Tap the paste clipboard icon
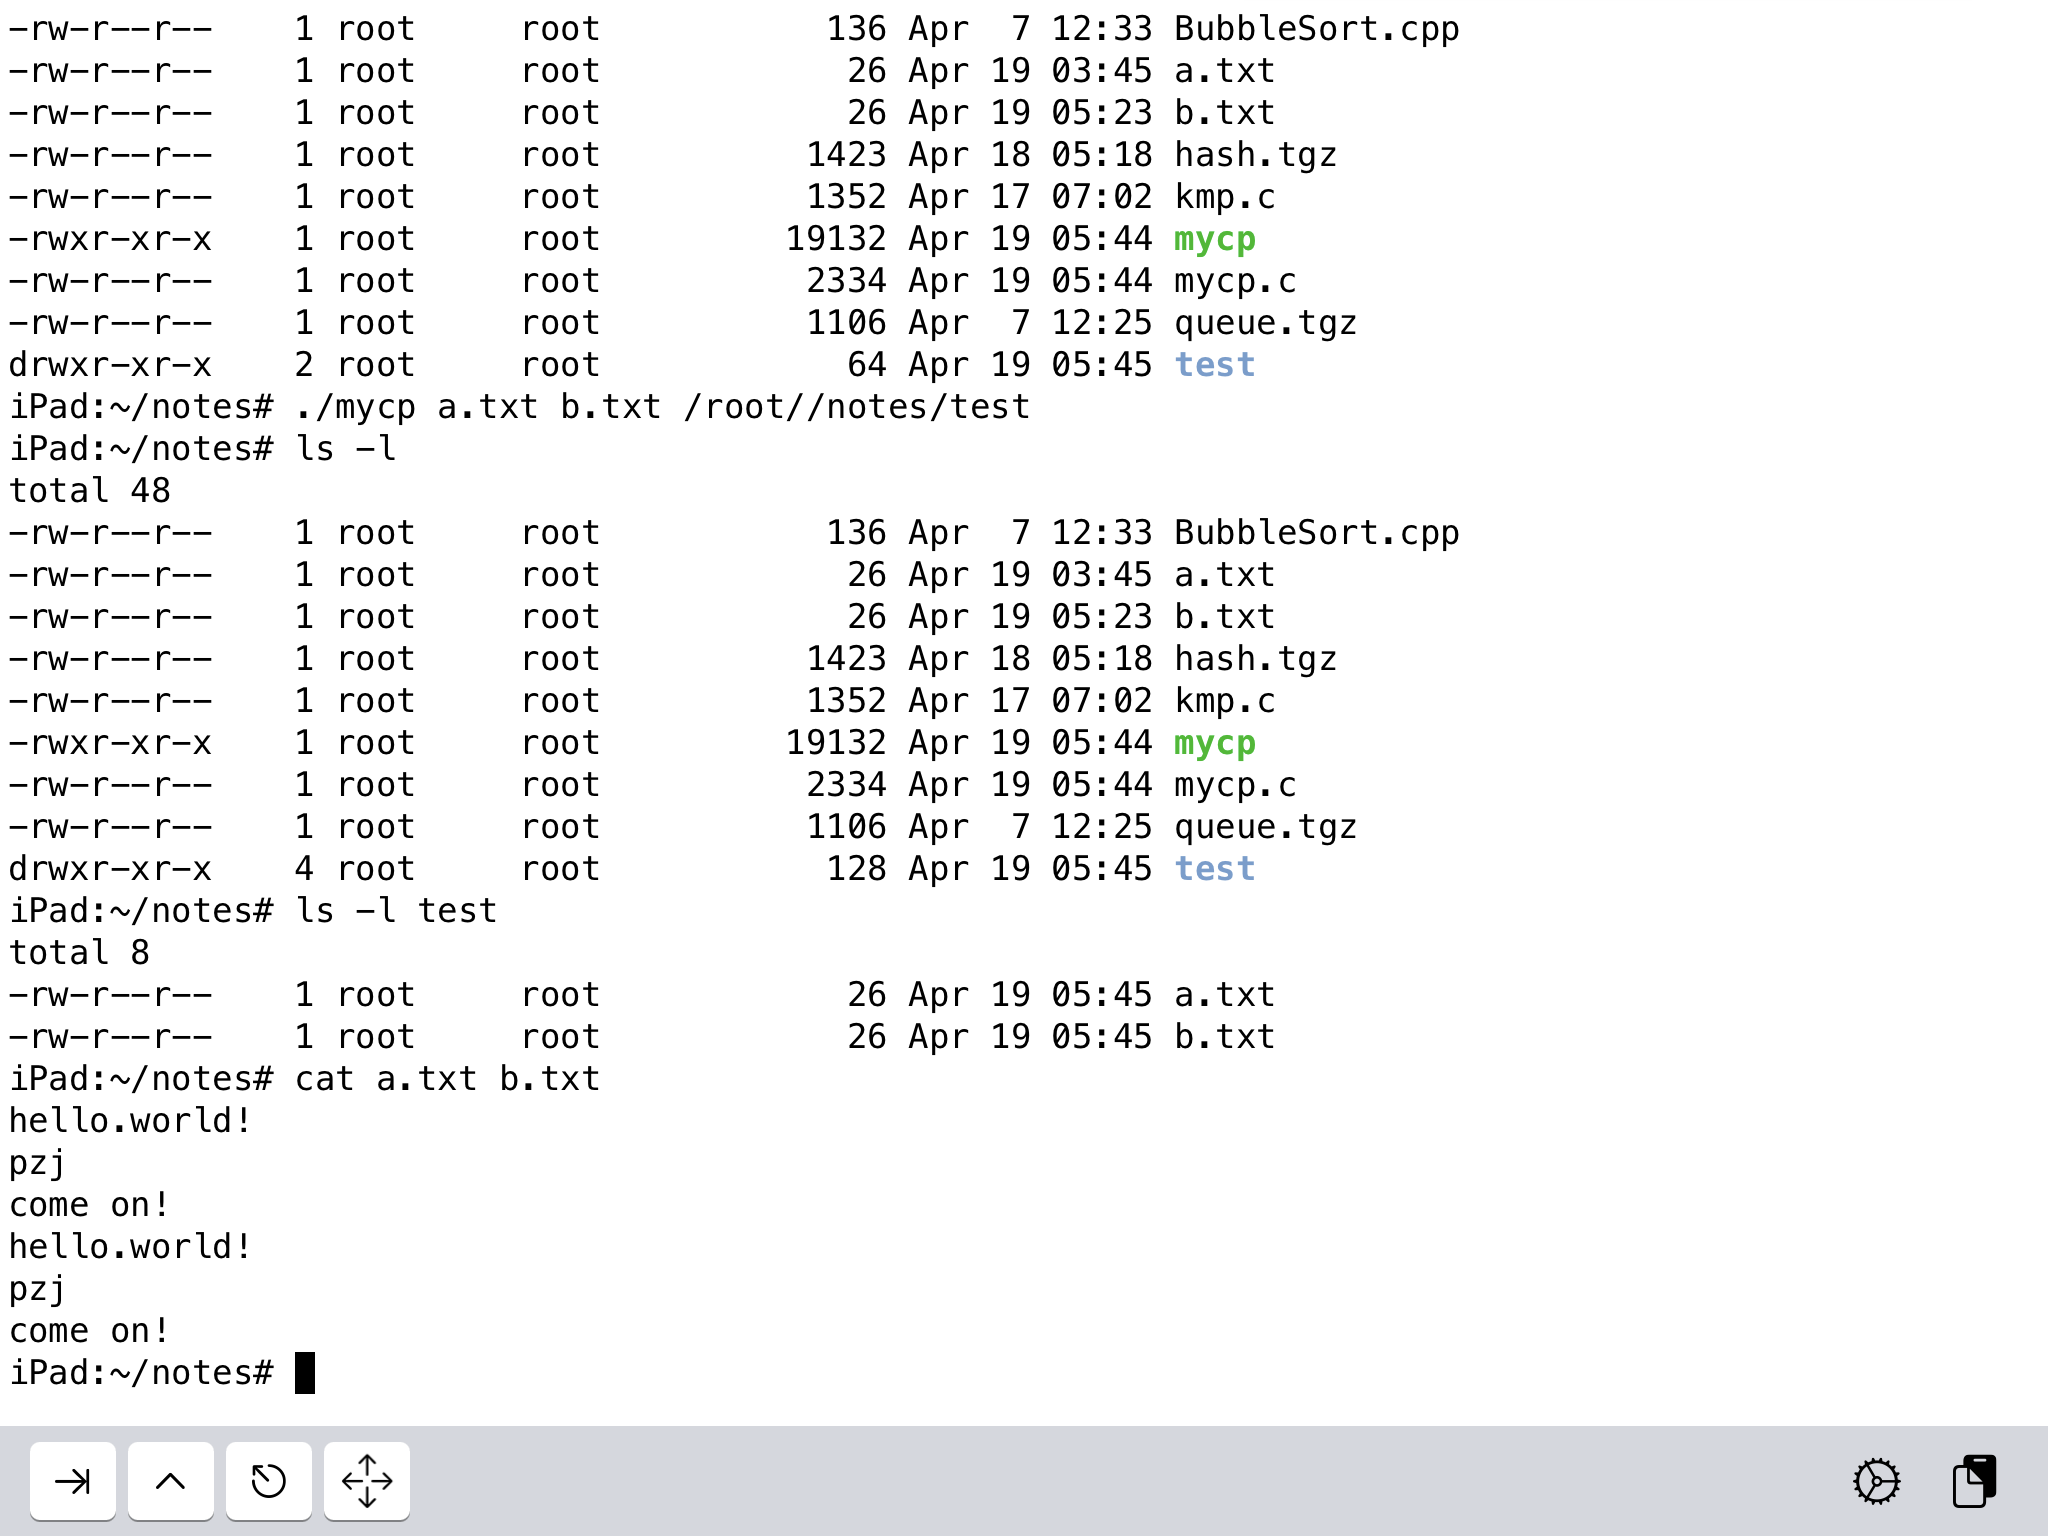Screen dimensions: 2048x1536 [x=1974, y=1481]
